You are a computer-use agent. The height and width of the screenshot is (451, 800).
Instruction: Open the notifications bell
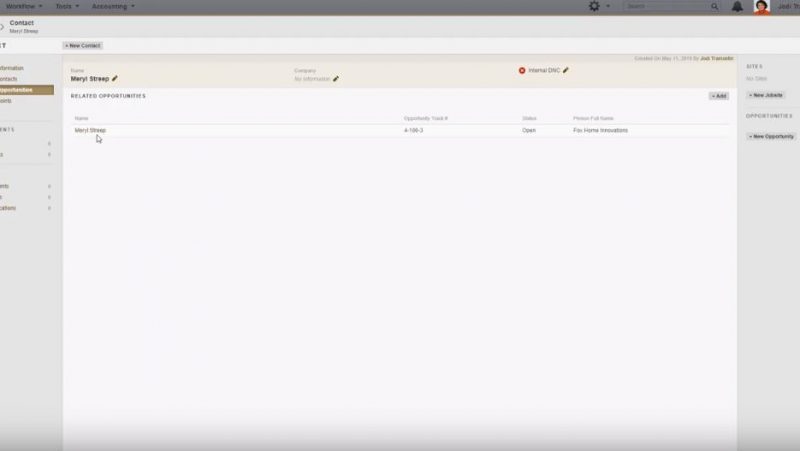click(737, 6)
